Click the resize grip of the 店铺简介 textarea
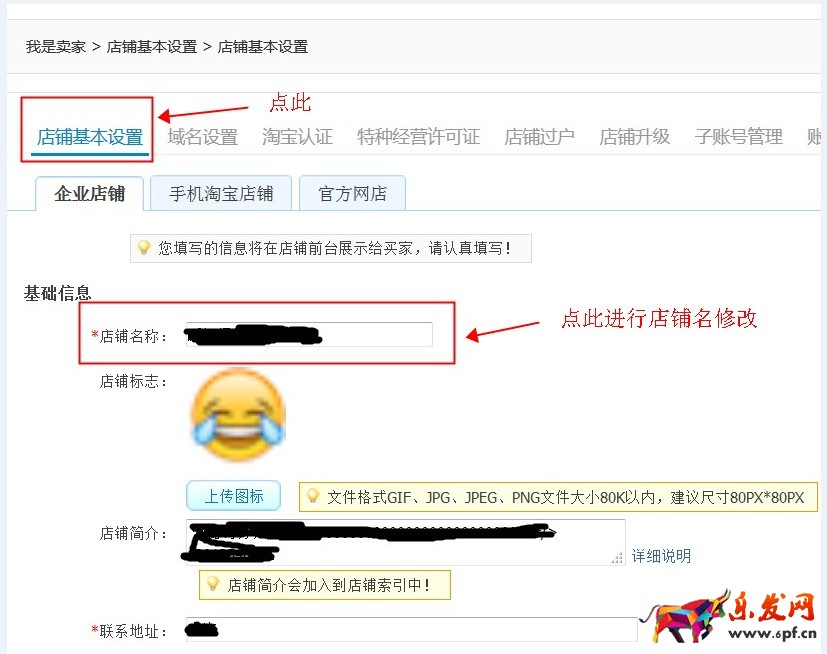Screen dimensions: 827x654 (x=617, y=557)
